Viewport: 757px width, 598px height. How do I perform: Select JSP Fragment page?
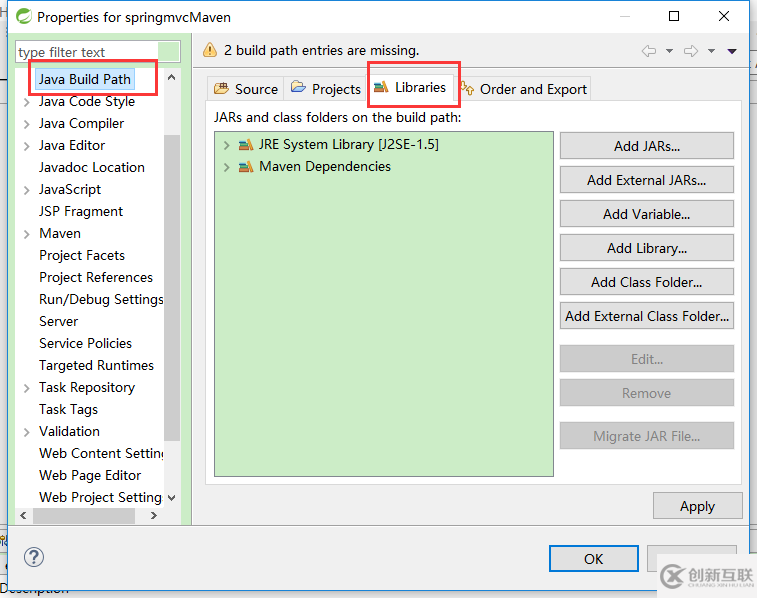pyautogui.click(x=81, y=211)
